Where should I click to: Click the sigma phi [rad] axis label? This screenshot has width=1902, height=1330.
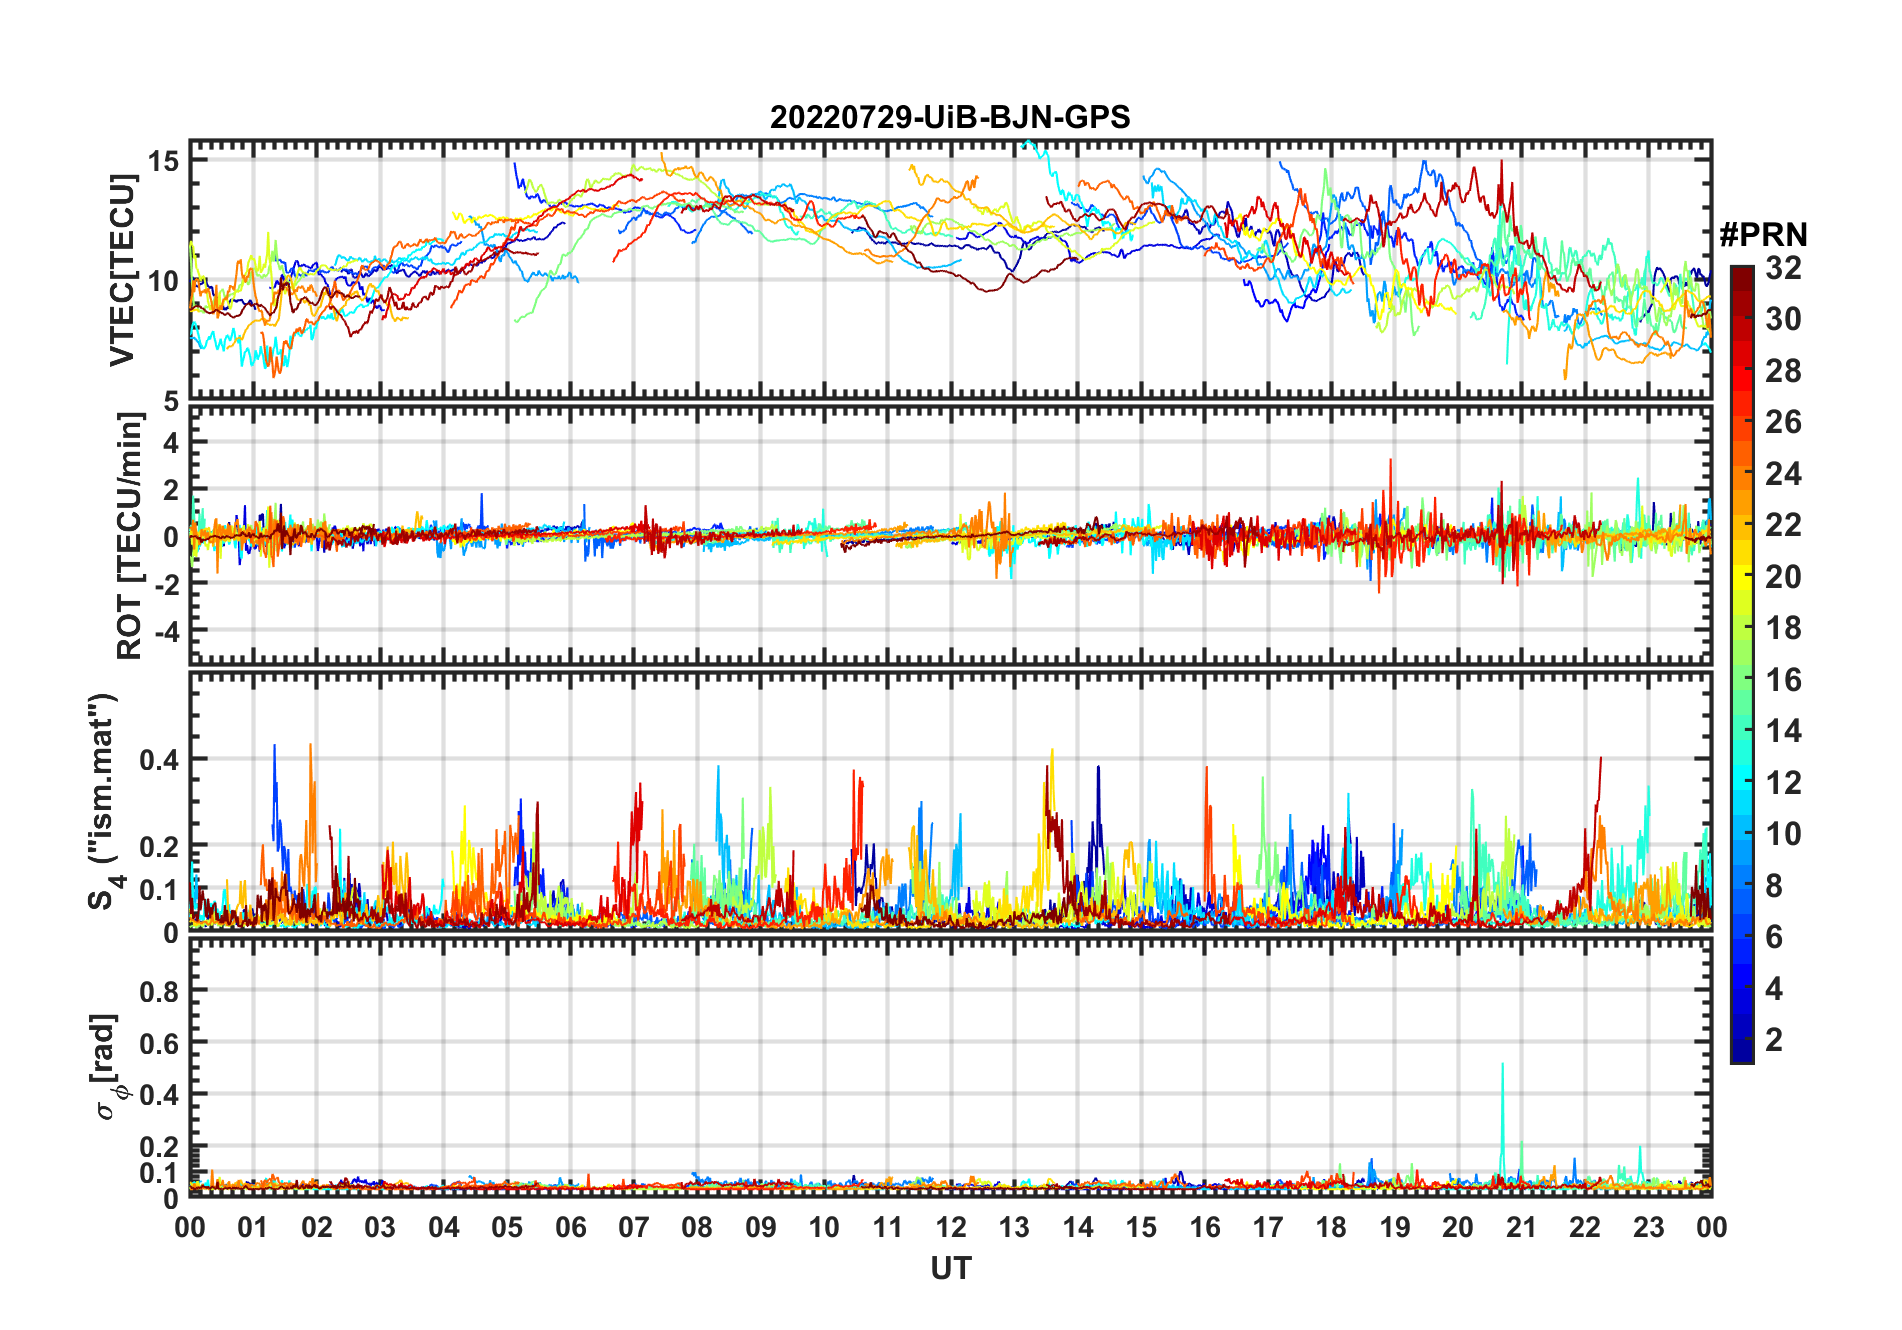pos(109,1067)
